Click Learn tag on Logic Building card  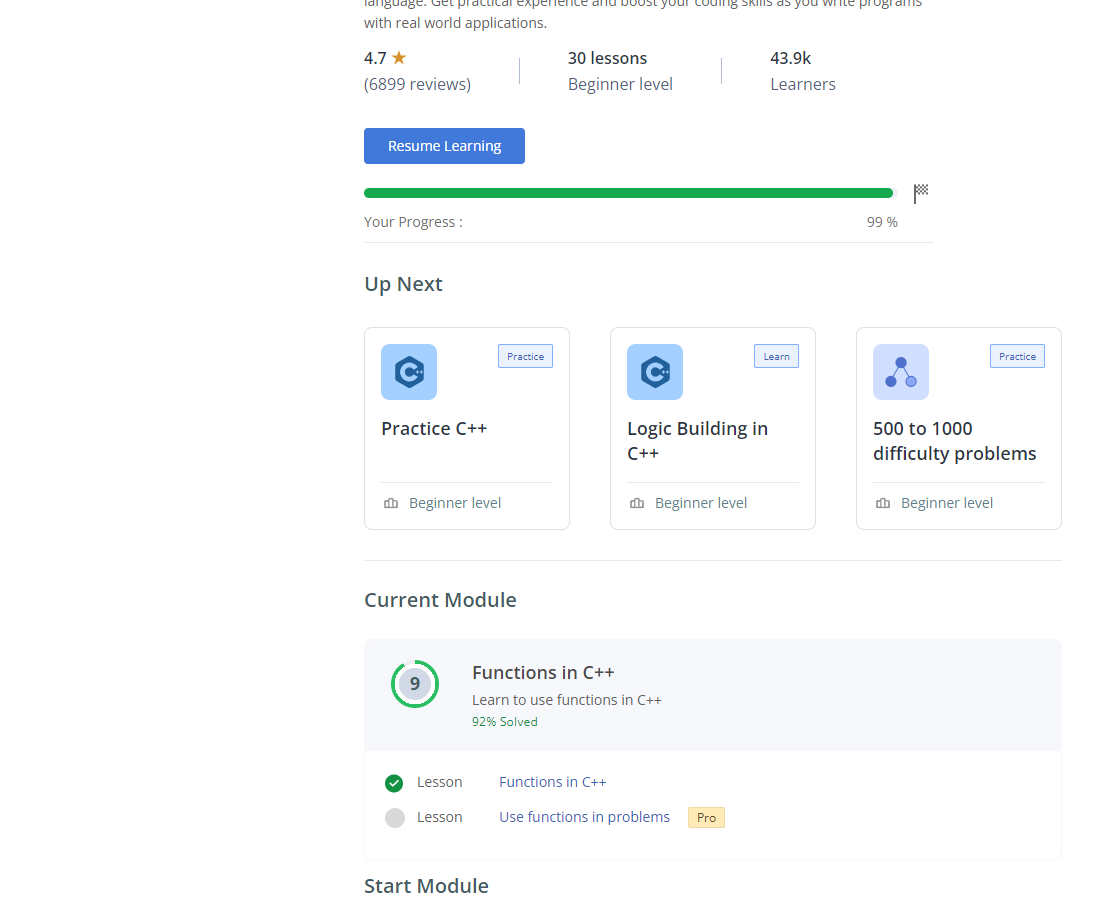[777, 356]
